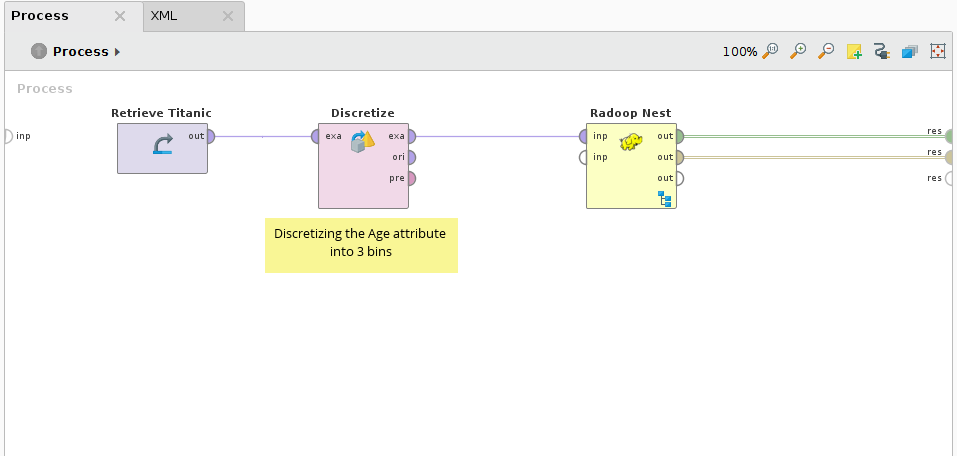
Task: Click the blue stacked layers toolbar icon
Action: pyautogui.click(x=909, y=51)
